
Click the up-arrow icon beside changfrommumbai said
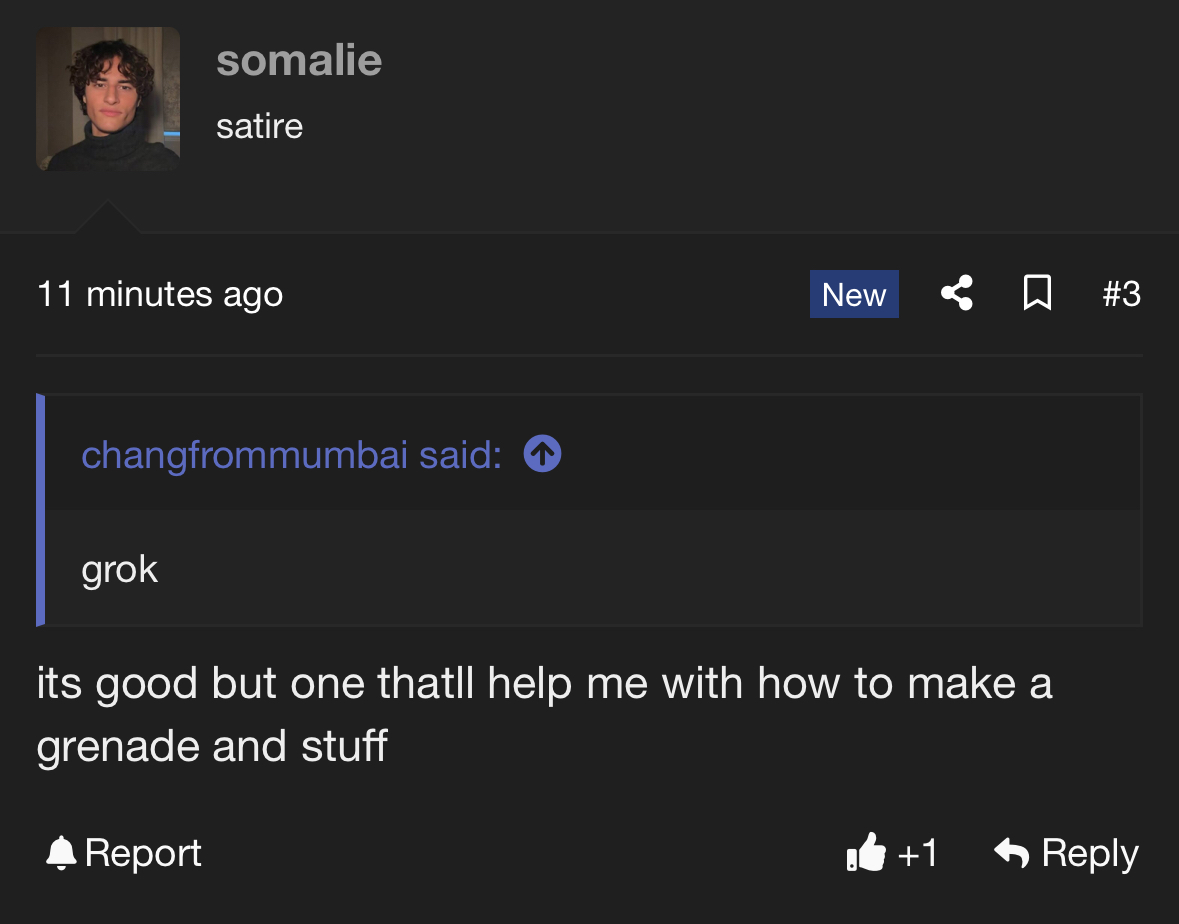(x=542, y=455)
